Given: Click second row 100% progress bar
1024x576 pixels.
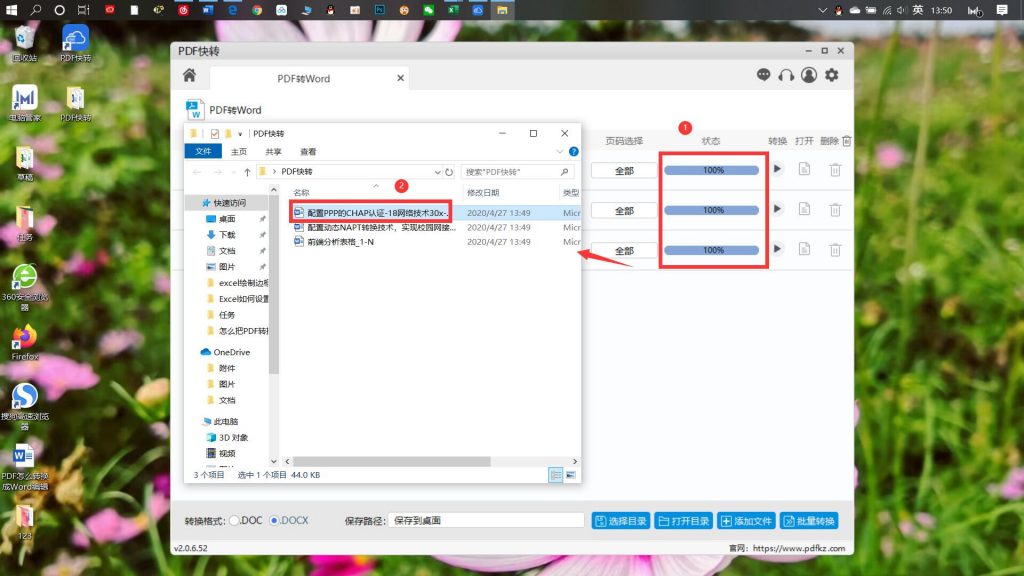Looking at the screenshot, I should [712, 210].
